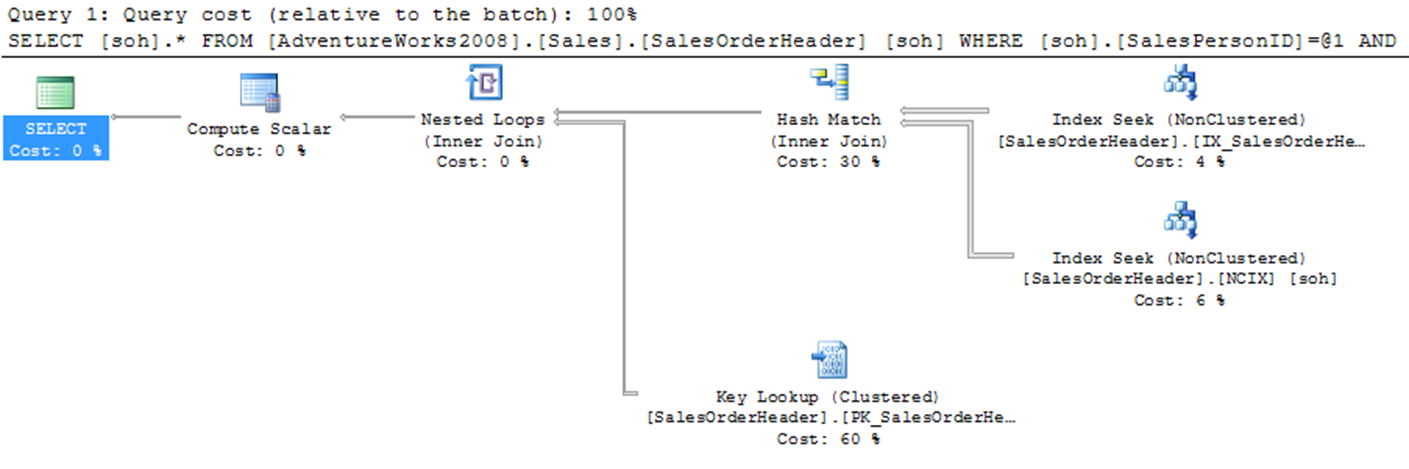
Task: Click the SELECT operator icon
Action: coord(55,93)
